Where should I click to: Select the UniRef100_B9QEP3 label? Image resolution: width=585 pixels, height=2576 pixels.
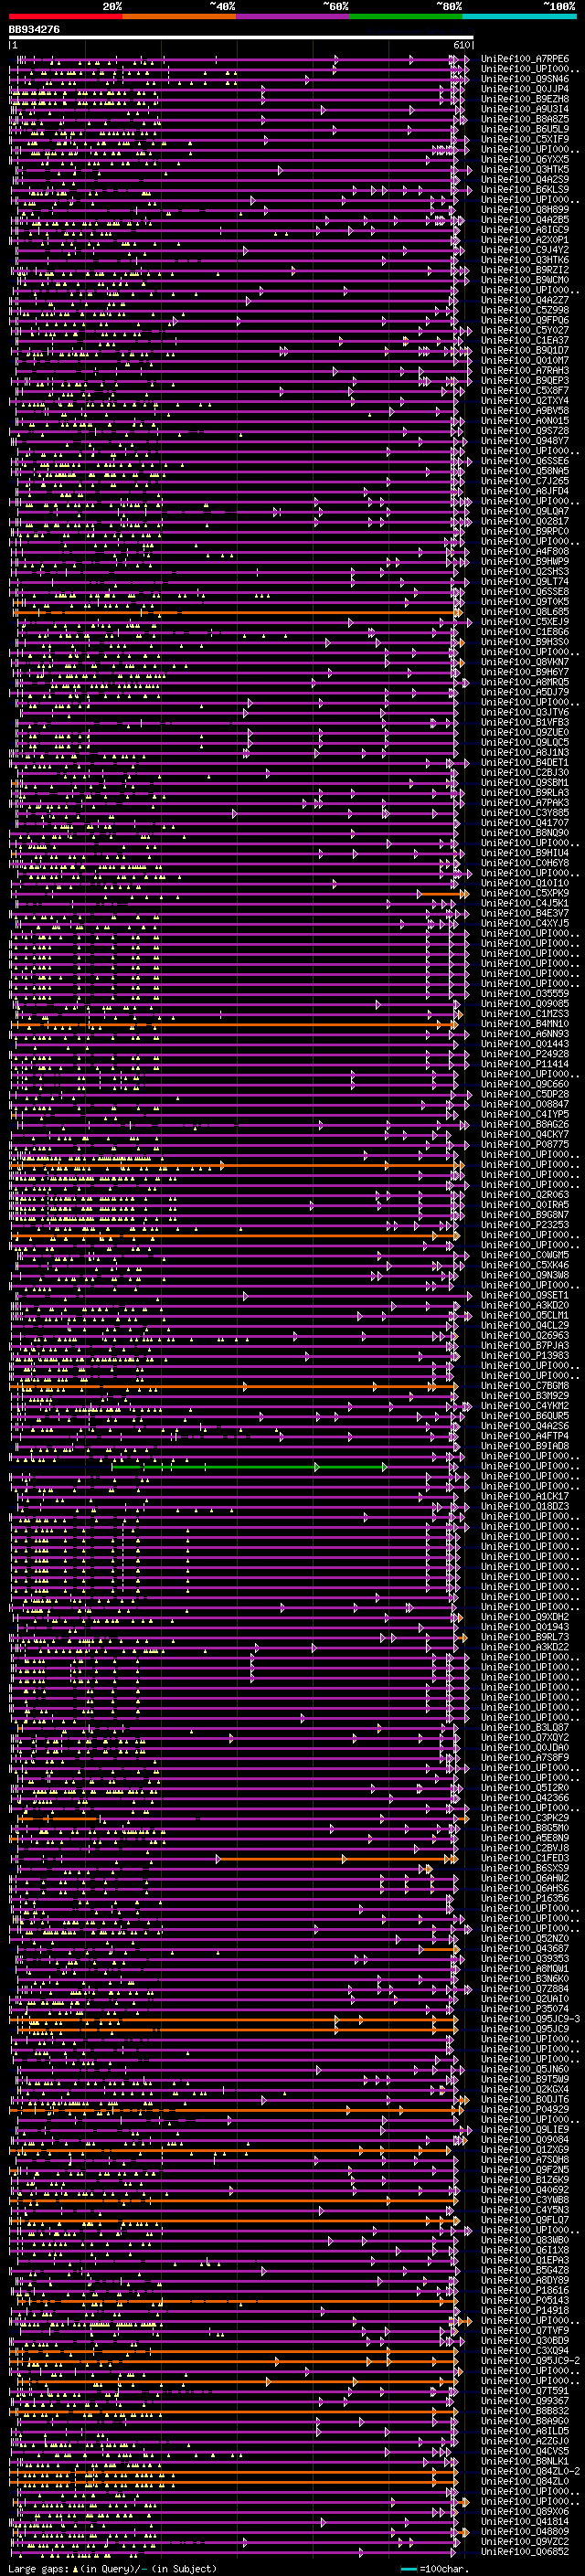coord(525,380)
